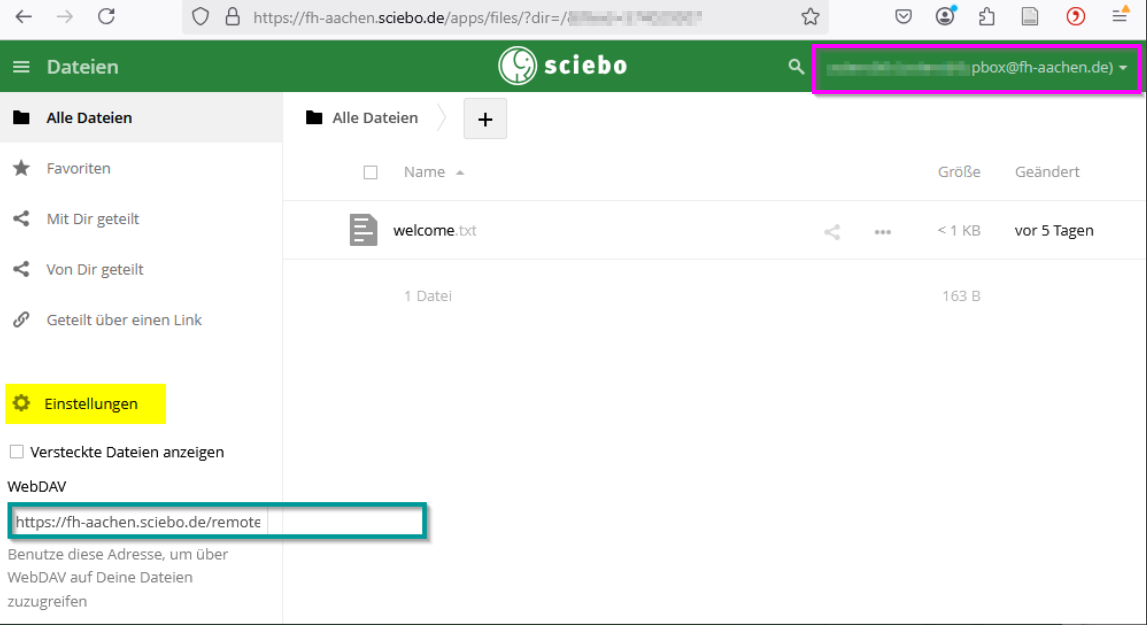Click the '1 Datei' summary text
The image size is (1147, 625).
427,296
